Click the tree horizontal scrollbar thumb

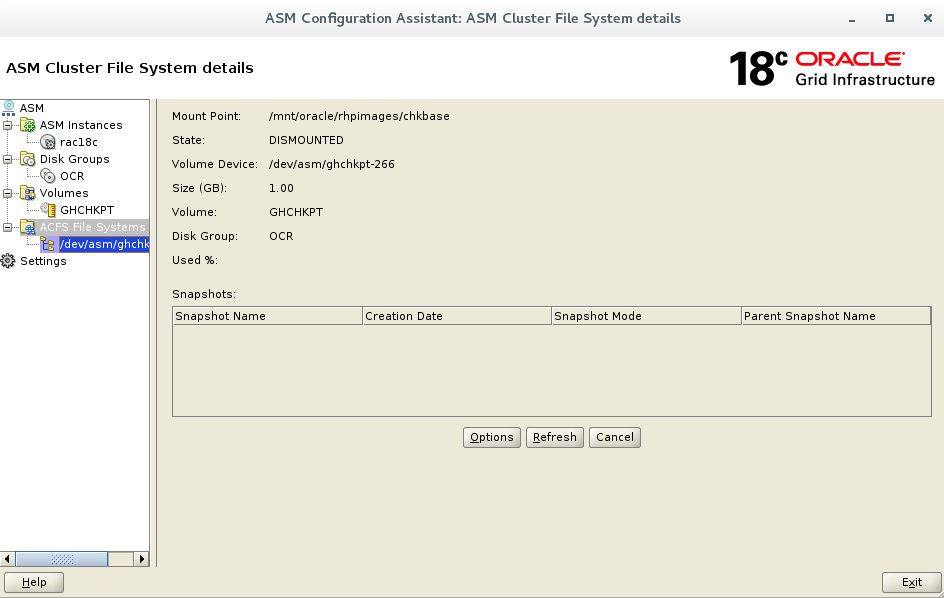click(62, 559)
